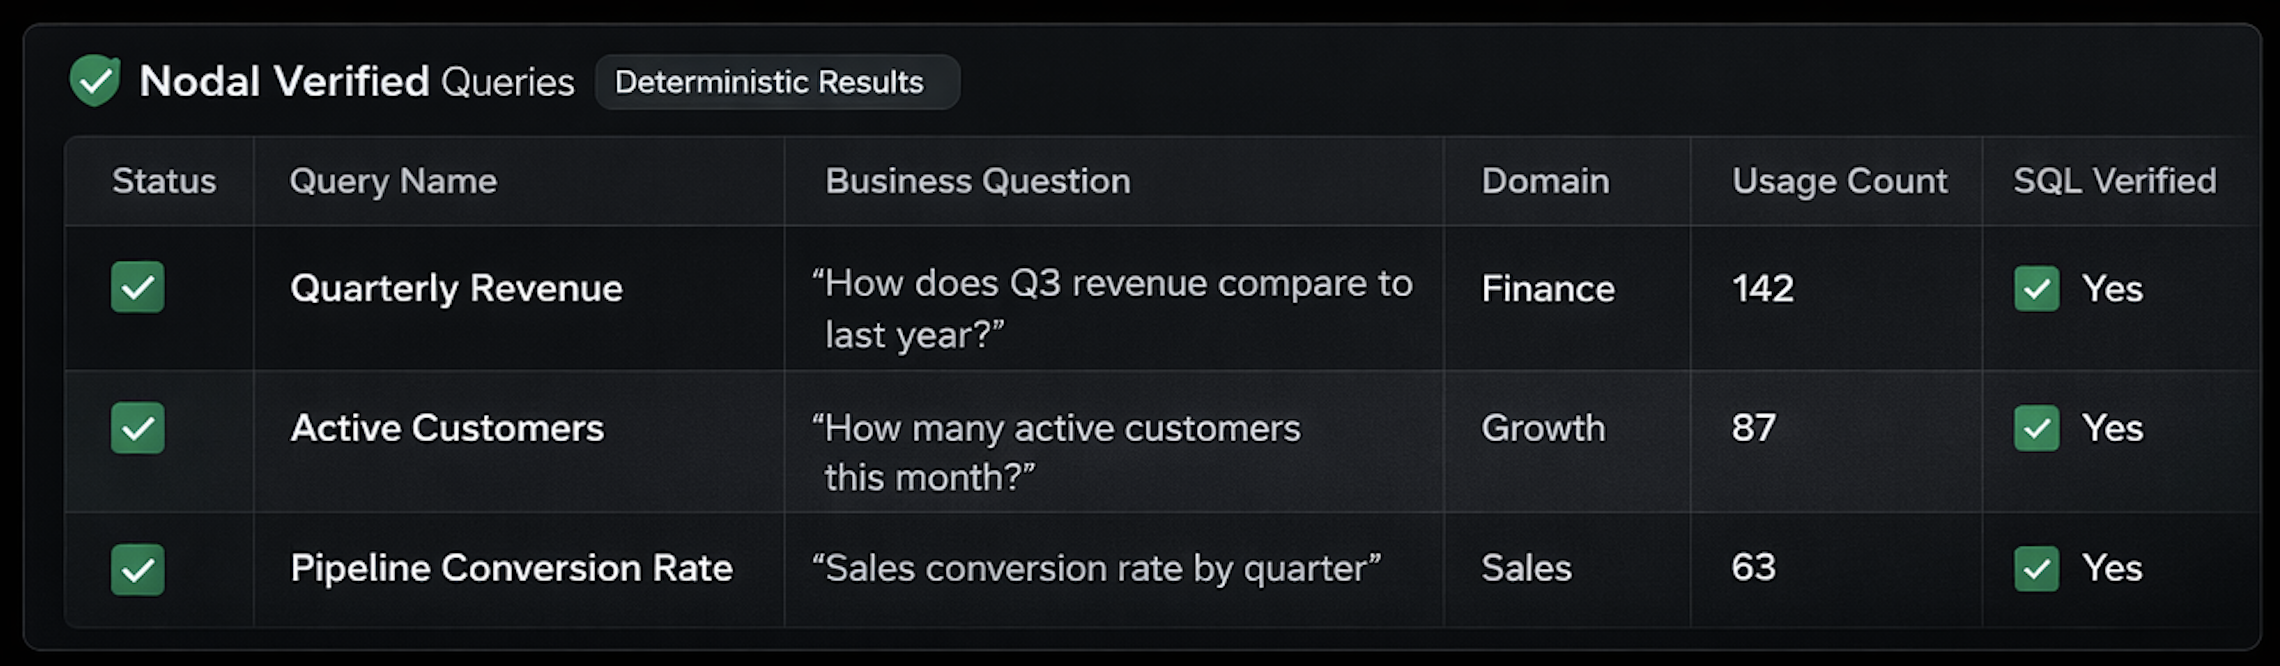Image resolution: width=2280 pixels, height=666 pixels.
Task: Click the Business Question column header
Action: pos(977,181)
